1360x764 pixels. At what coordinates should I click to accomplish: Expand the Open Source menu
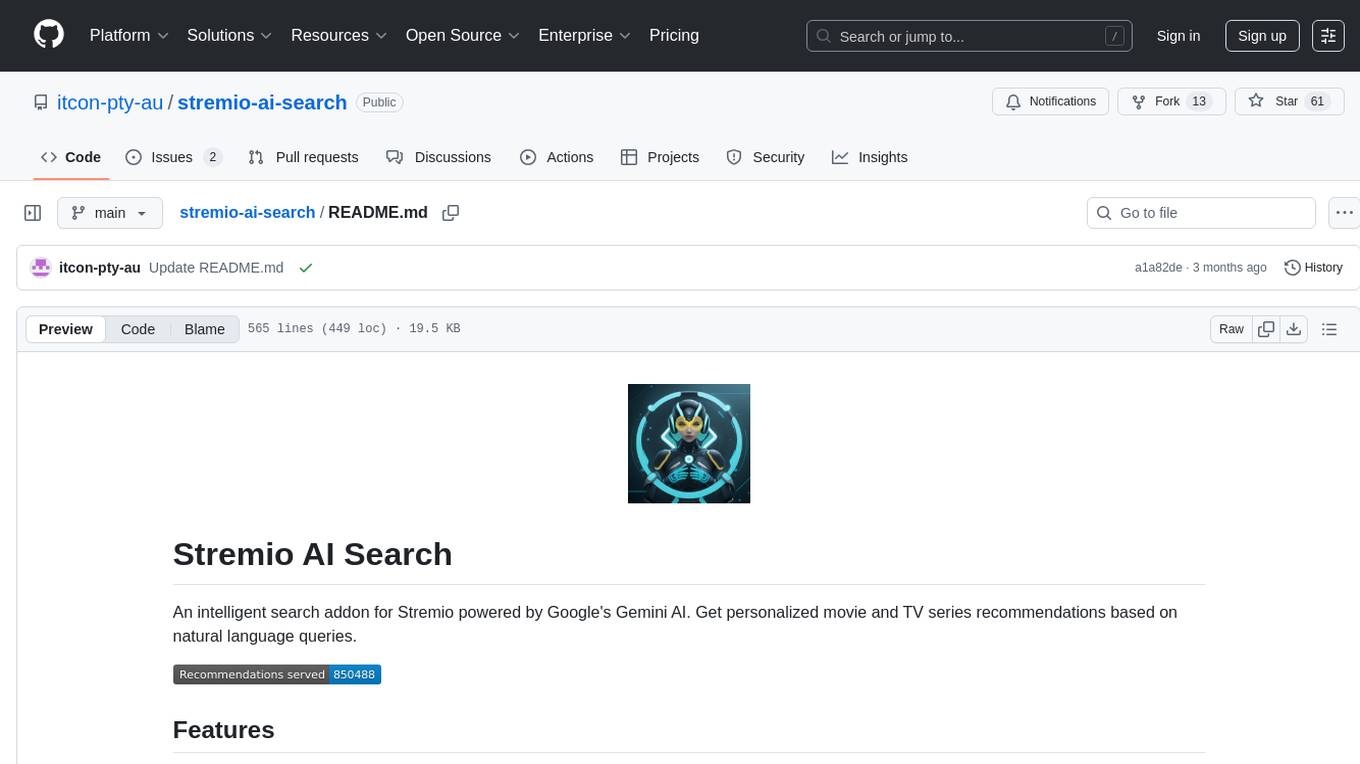[463, 35]
